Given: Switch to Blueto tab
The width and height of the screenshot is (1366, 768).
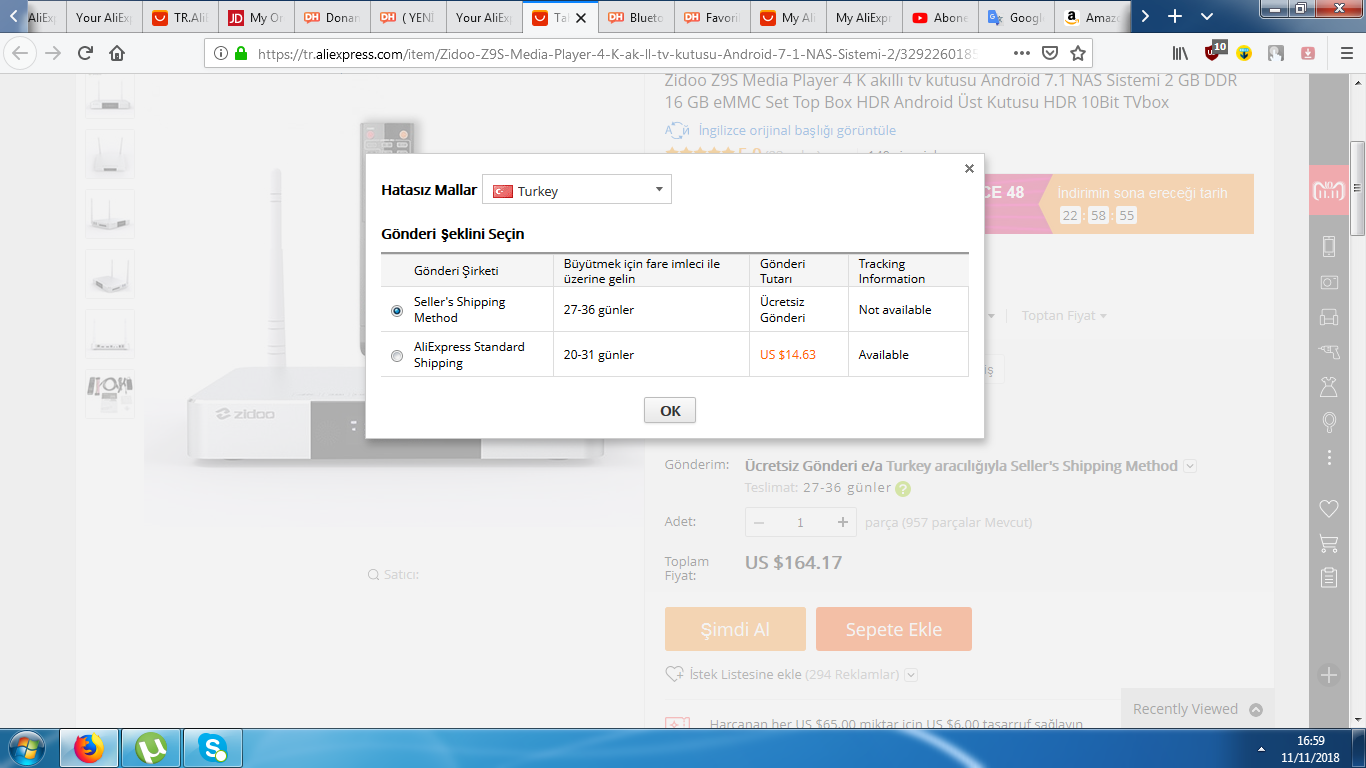Looking at the screenshot, I should [x=637, y=17].
